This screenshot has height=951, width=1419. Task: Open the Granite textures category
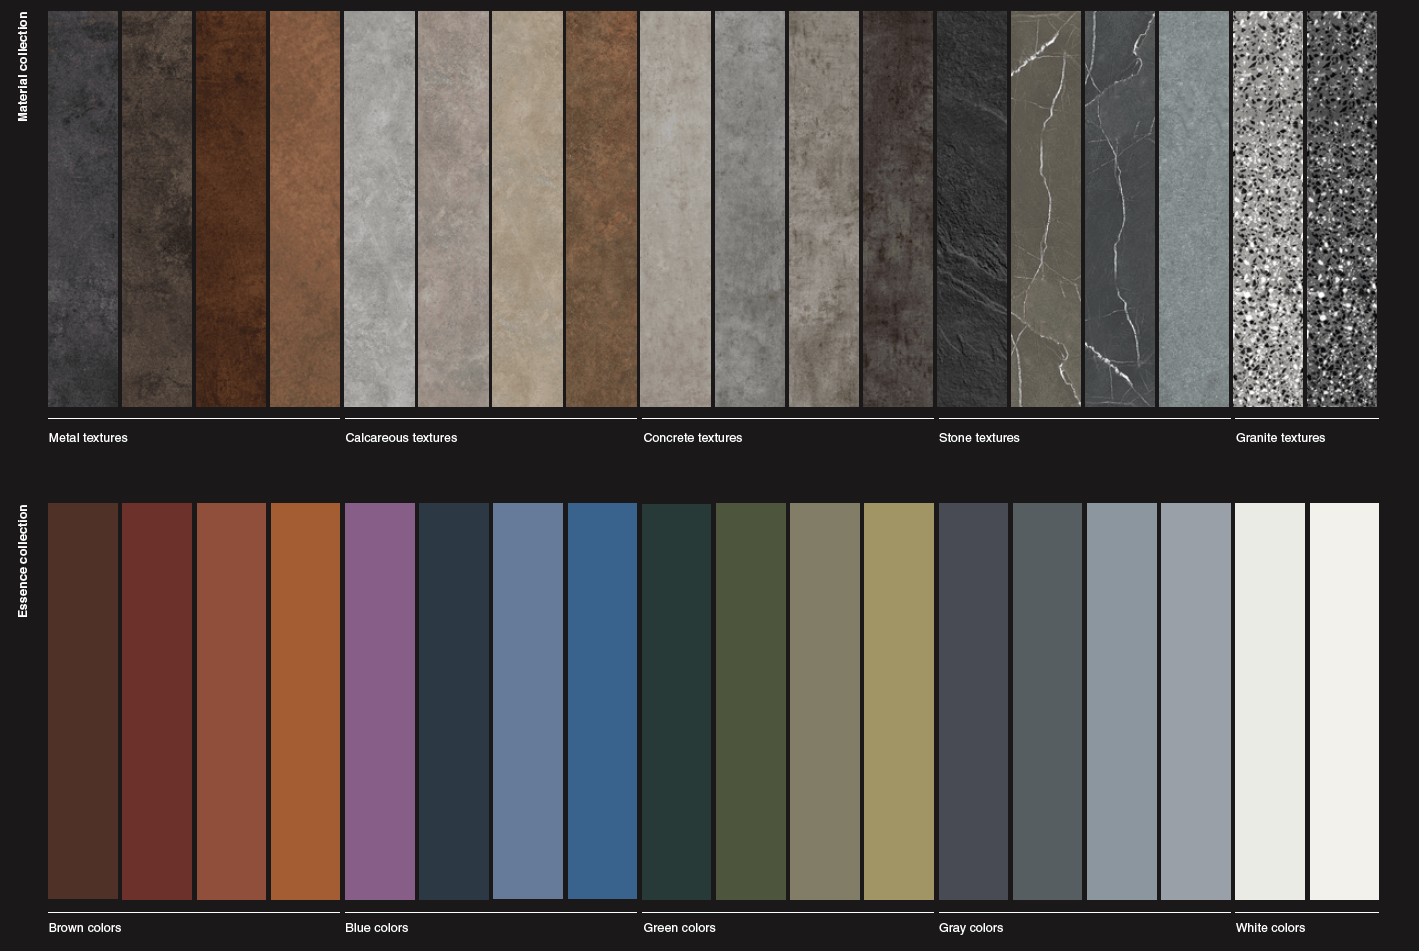(x=1281, y=438)
